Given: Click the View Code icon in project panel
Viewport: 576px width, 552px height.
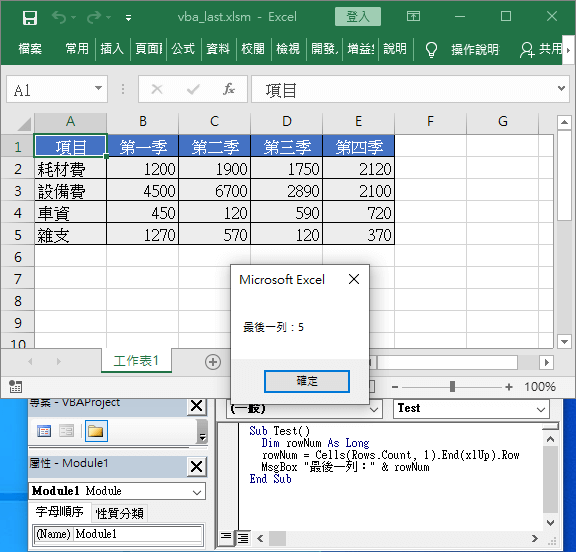Looking at the screenshot, I should pos(44,430).
